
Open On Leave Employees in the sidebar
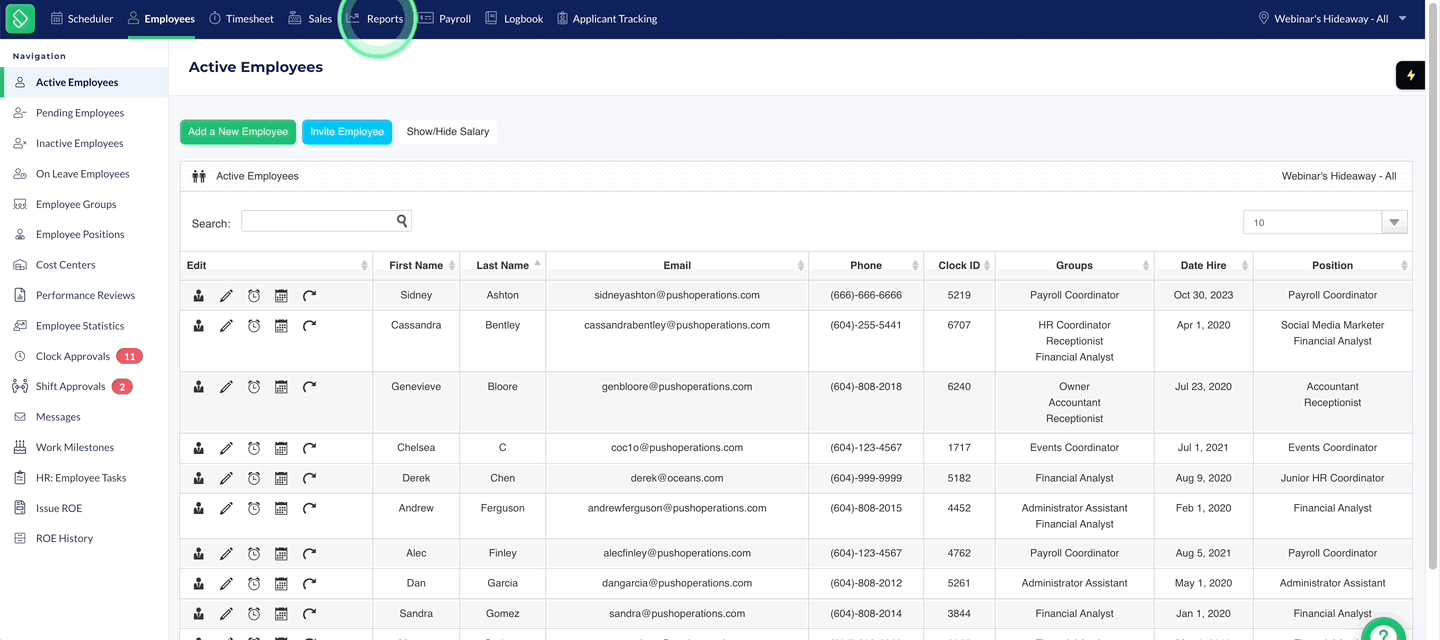pos(83,174)
